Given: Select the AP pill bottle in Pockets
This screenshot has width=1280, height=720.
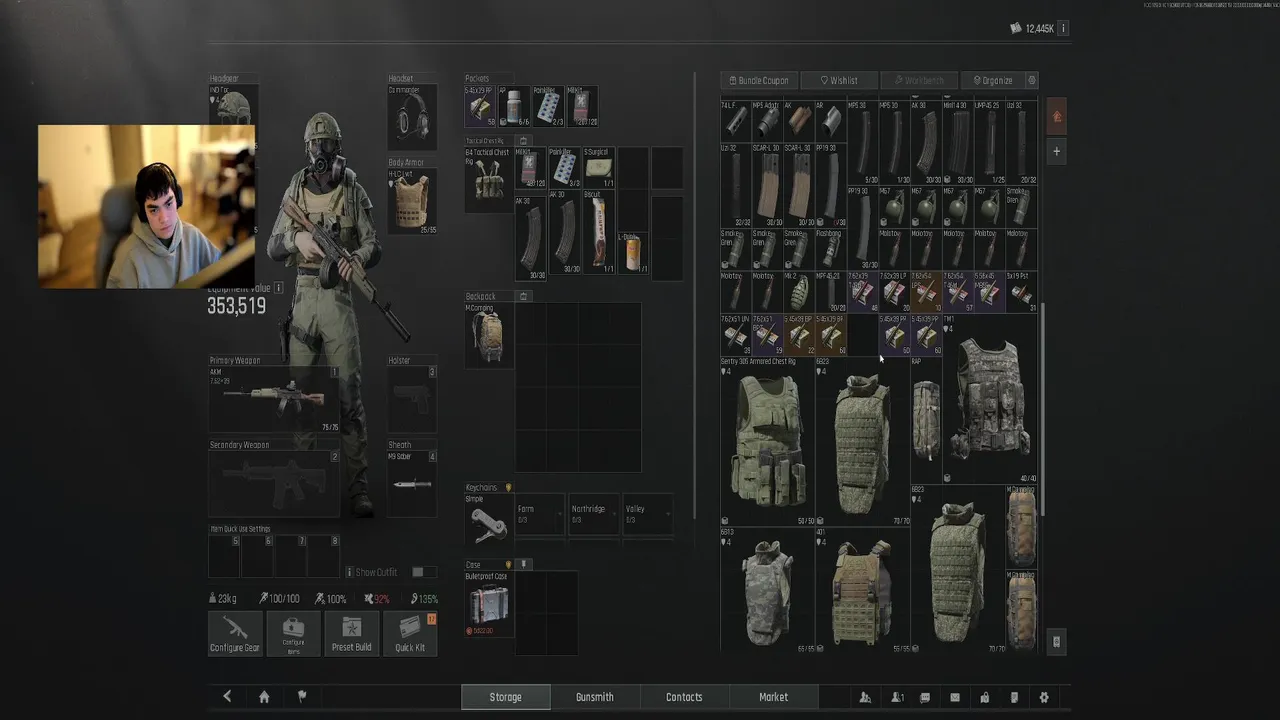Looking at the screenshot, I should pos(514,106).
